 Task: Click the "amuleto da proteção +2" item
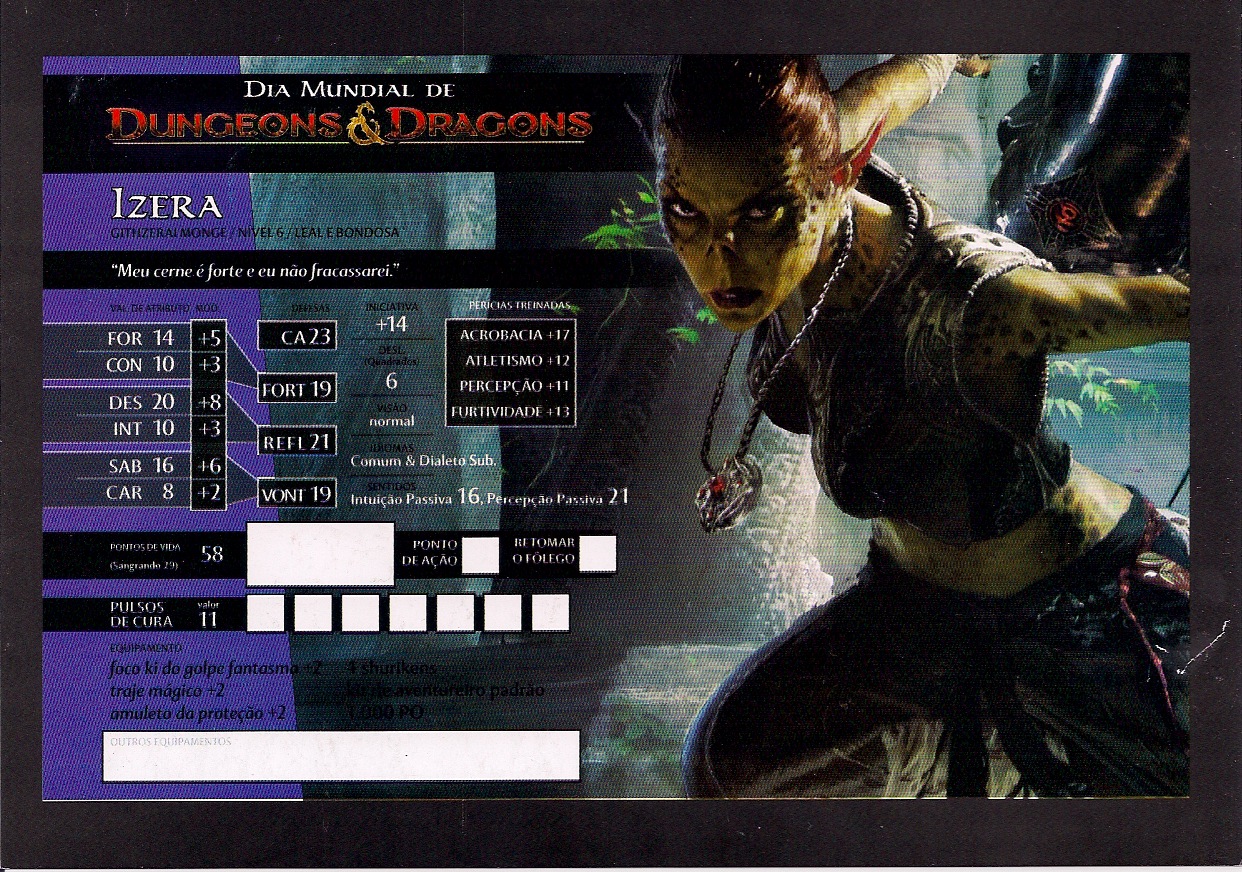click(x=198, y=713)
